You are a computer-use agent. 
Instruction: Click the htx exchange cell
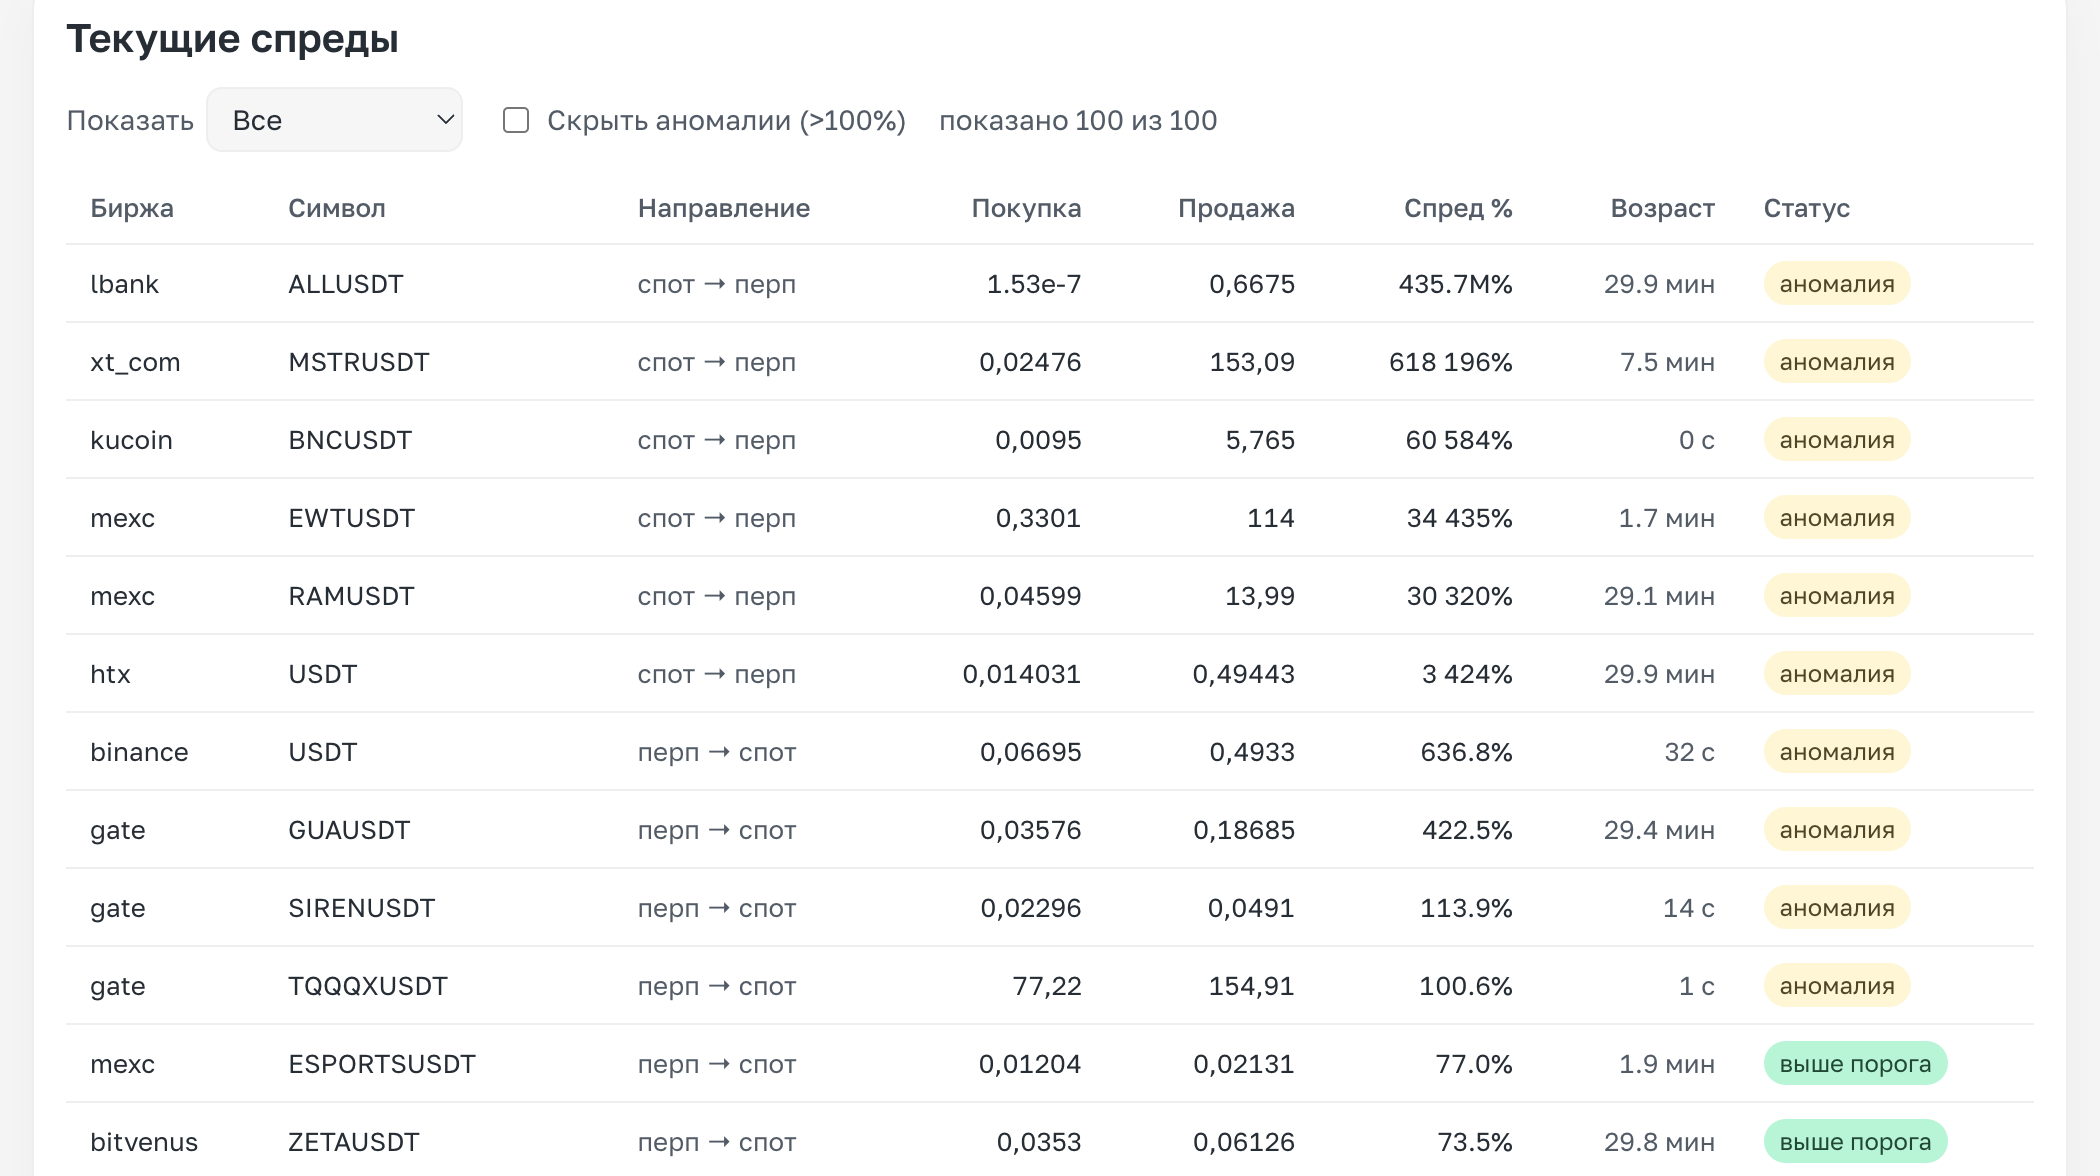(110, 674)
